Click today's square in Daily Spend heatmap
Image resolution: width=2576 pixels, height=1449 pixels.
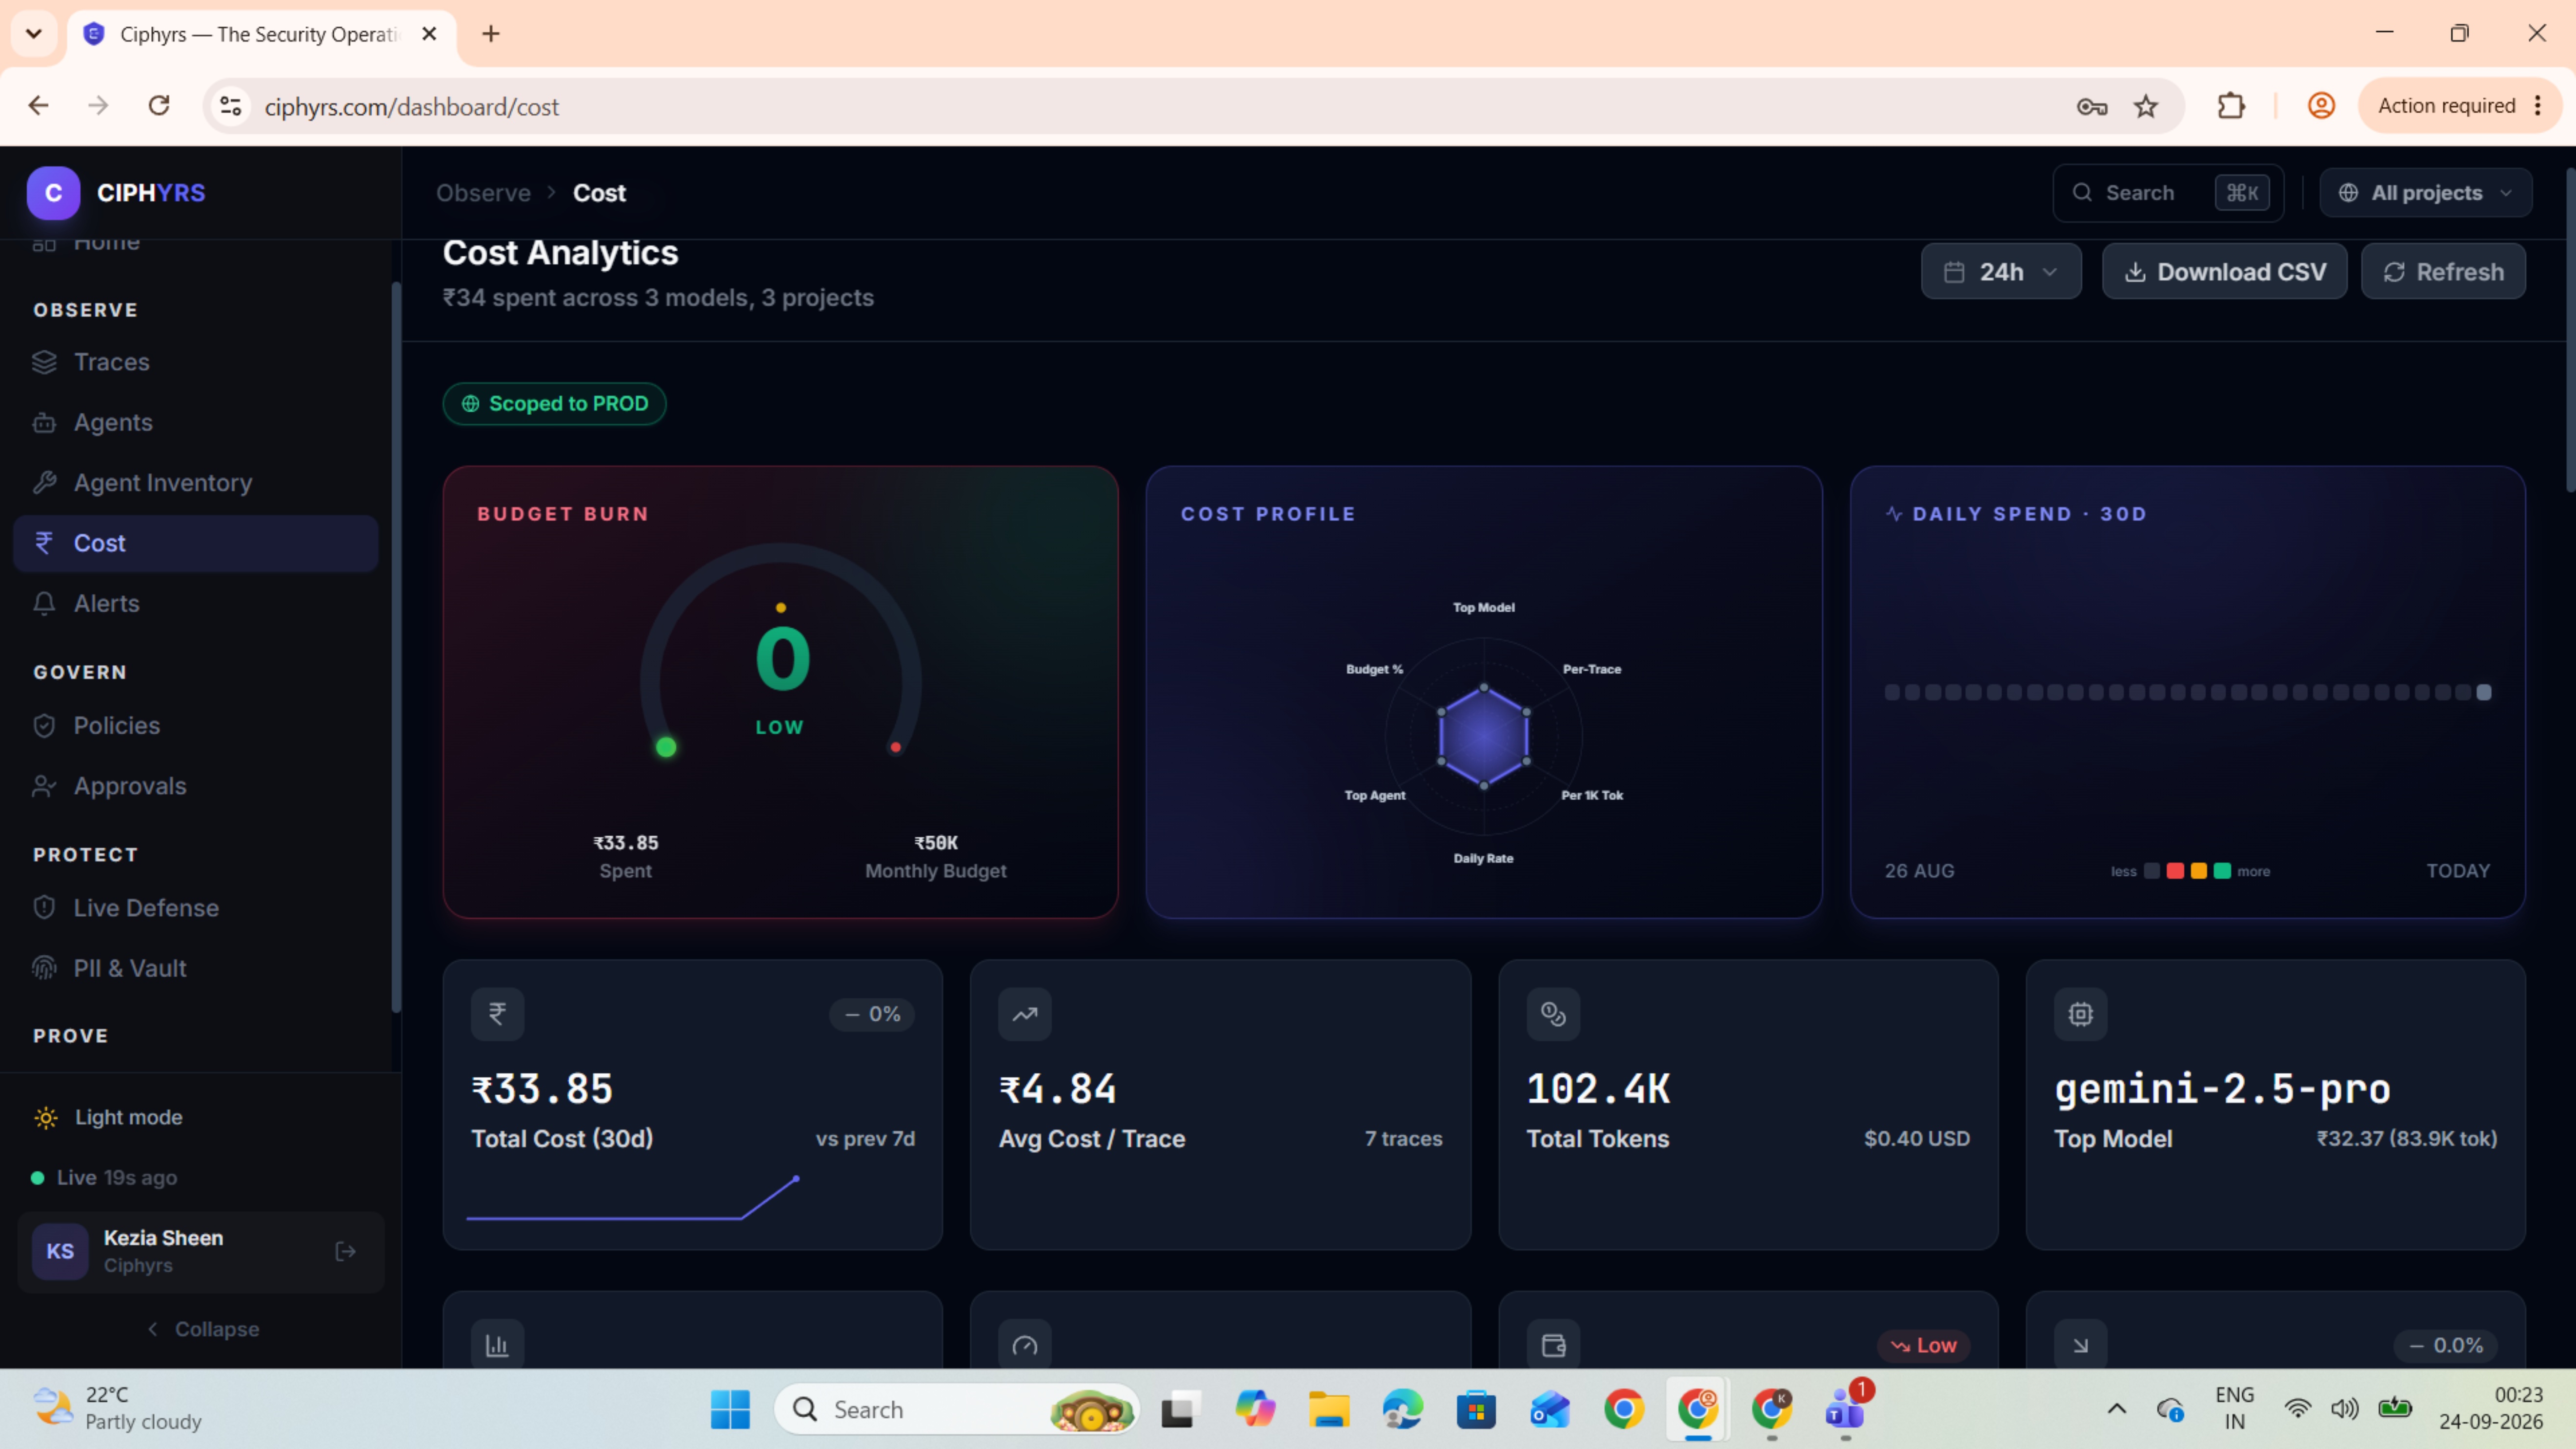click(x=2483, y=692)
